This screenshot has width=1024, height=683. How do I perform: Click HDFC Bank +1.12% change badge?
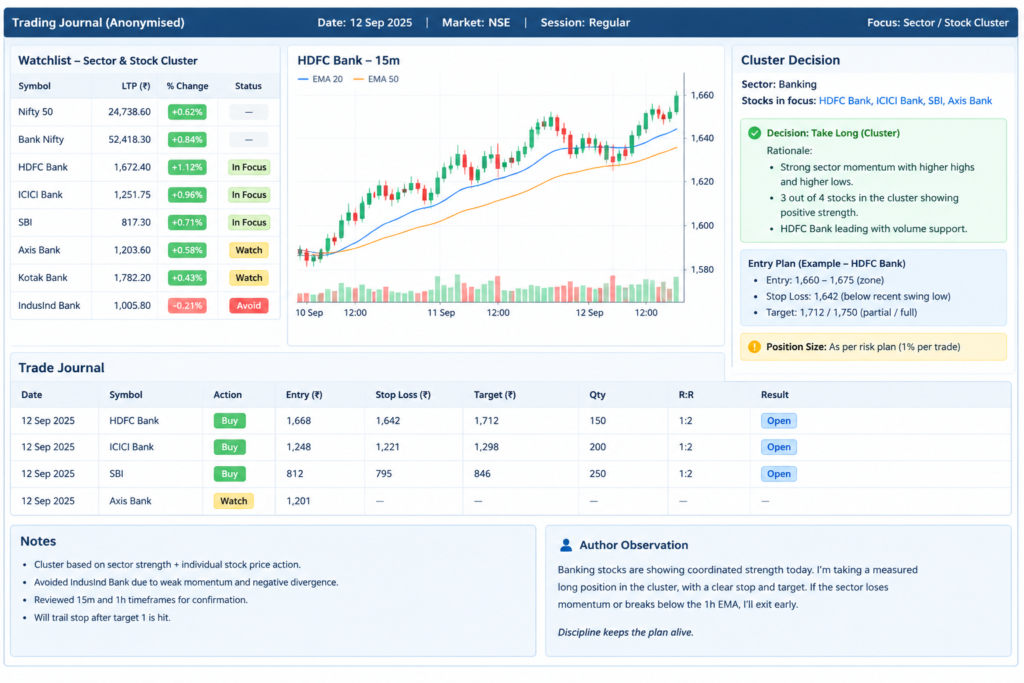tap(187, 167)
